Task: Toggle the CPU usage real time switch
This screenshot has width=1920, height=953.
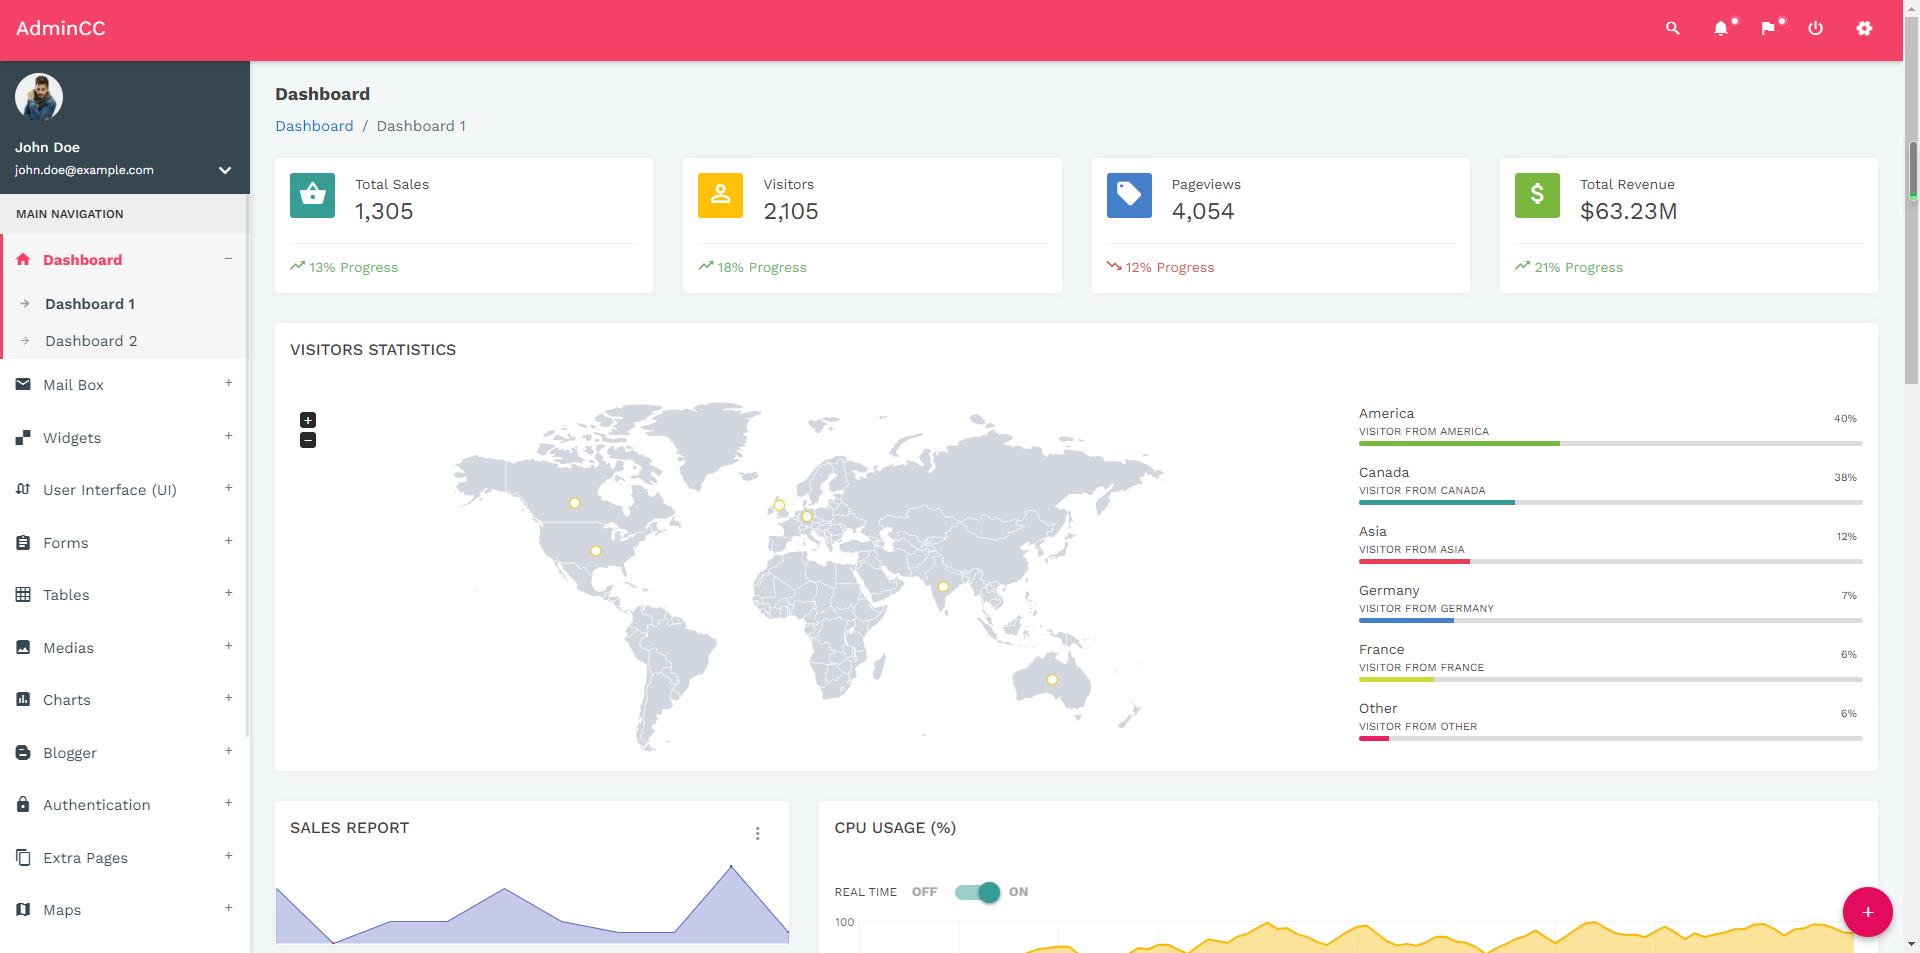Action: pos(978,892)
